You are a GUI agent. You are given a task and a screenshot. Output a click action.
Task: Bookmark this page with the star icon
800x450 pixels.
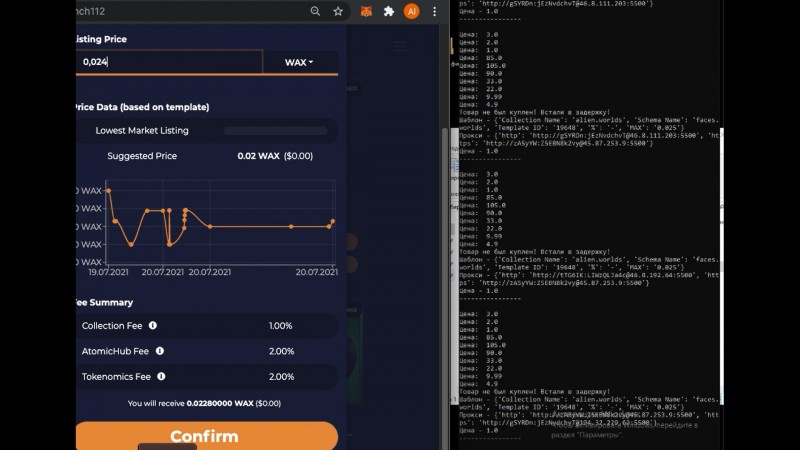coord(338,11)
